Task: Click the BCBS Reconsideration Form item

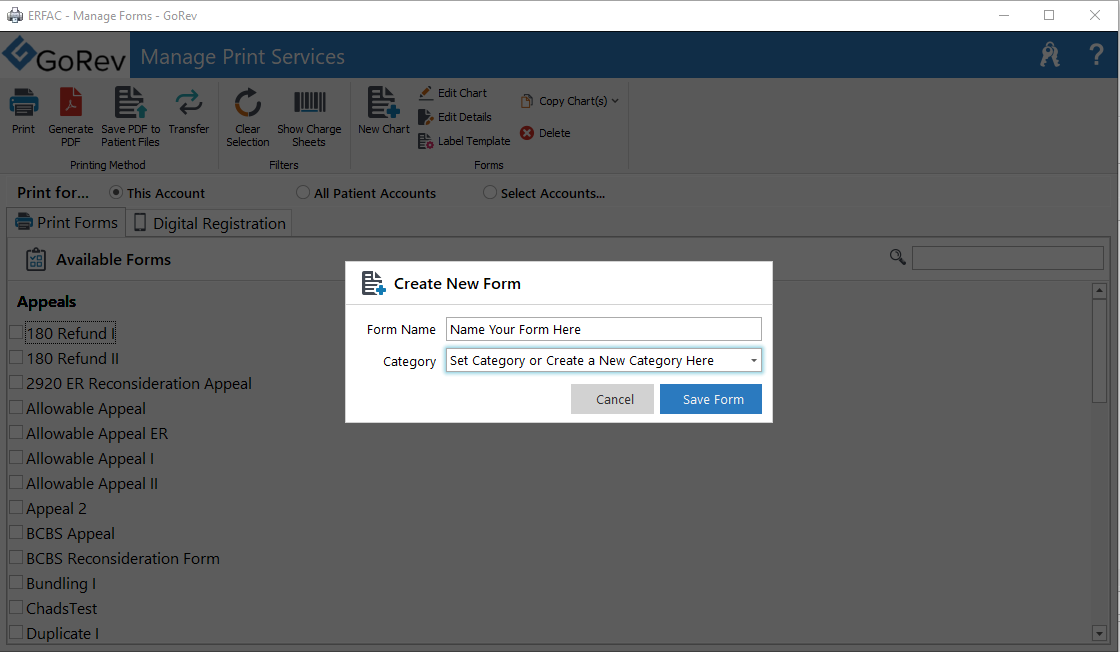Action: 123,558
